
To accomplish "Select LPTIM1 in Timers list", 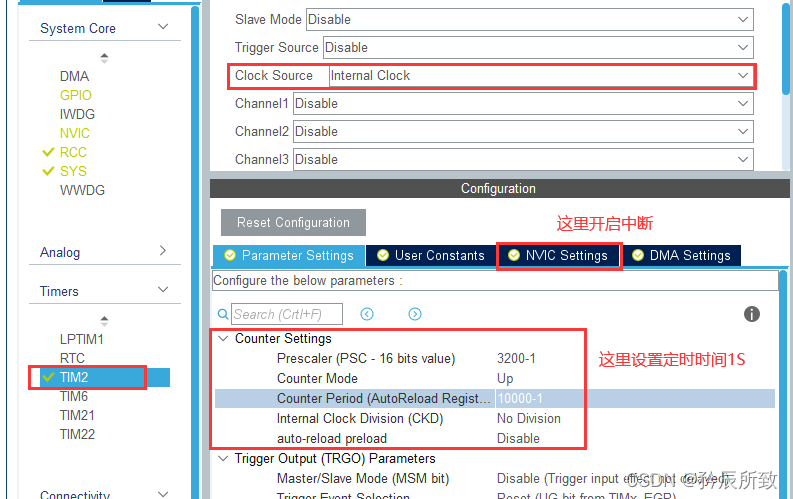I will pyautogui.click(x=81, y=339).
